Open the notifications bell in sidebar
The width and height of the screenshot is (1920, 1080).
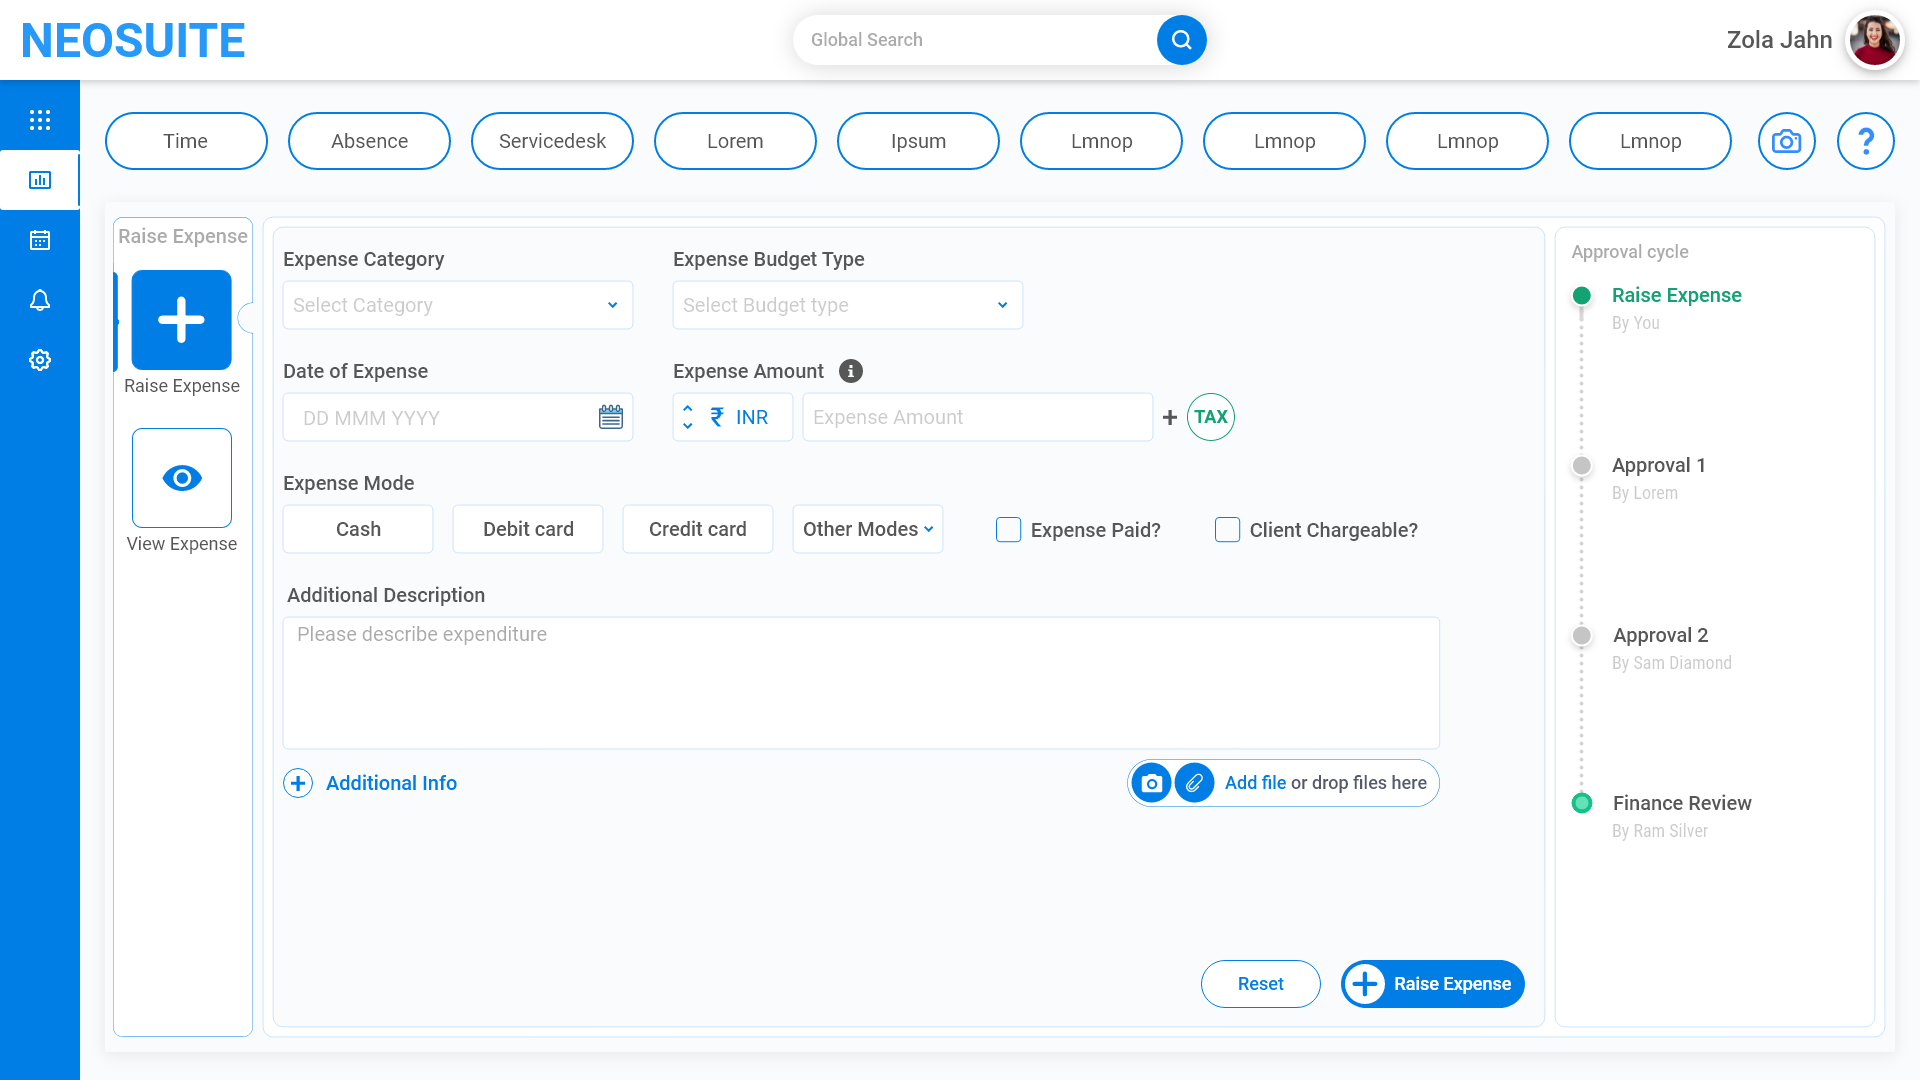[40, 300]
